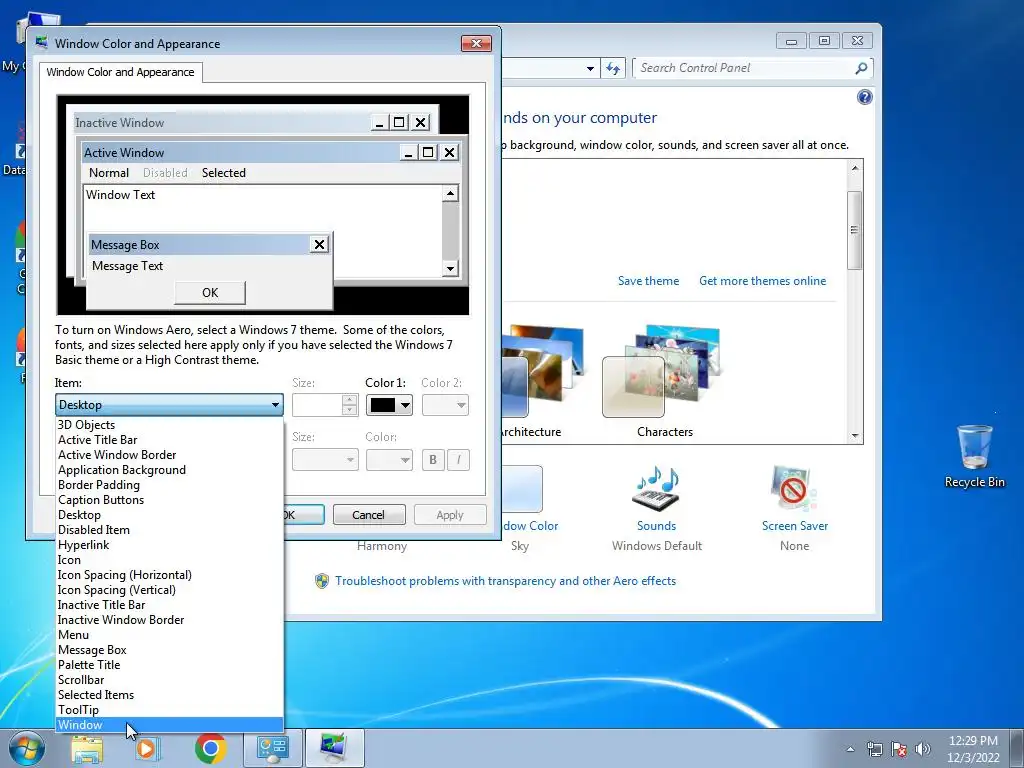Click the Save theme link
This screenshot has height=768, width=1024.
(648, 281)
